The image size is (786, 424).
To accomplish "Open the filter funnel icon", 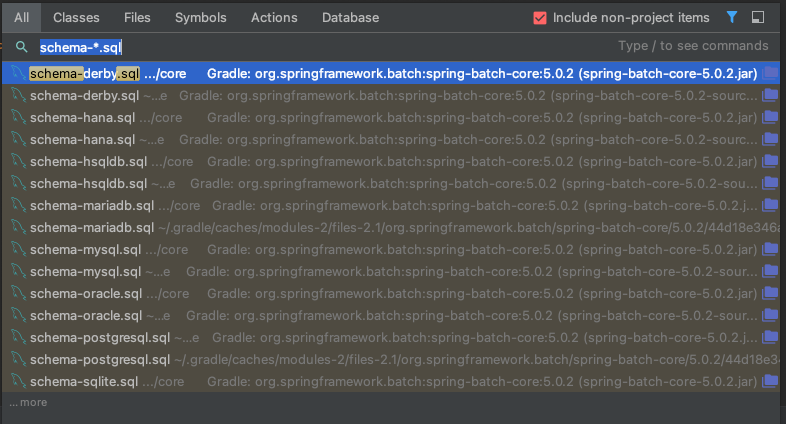I will 732,18.
